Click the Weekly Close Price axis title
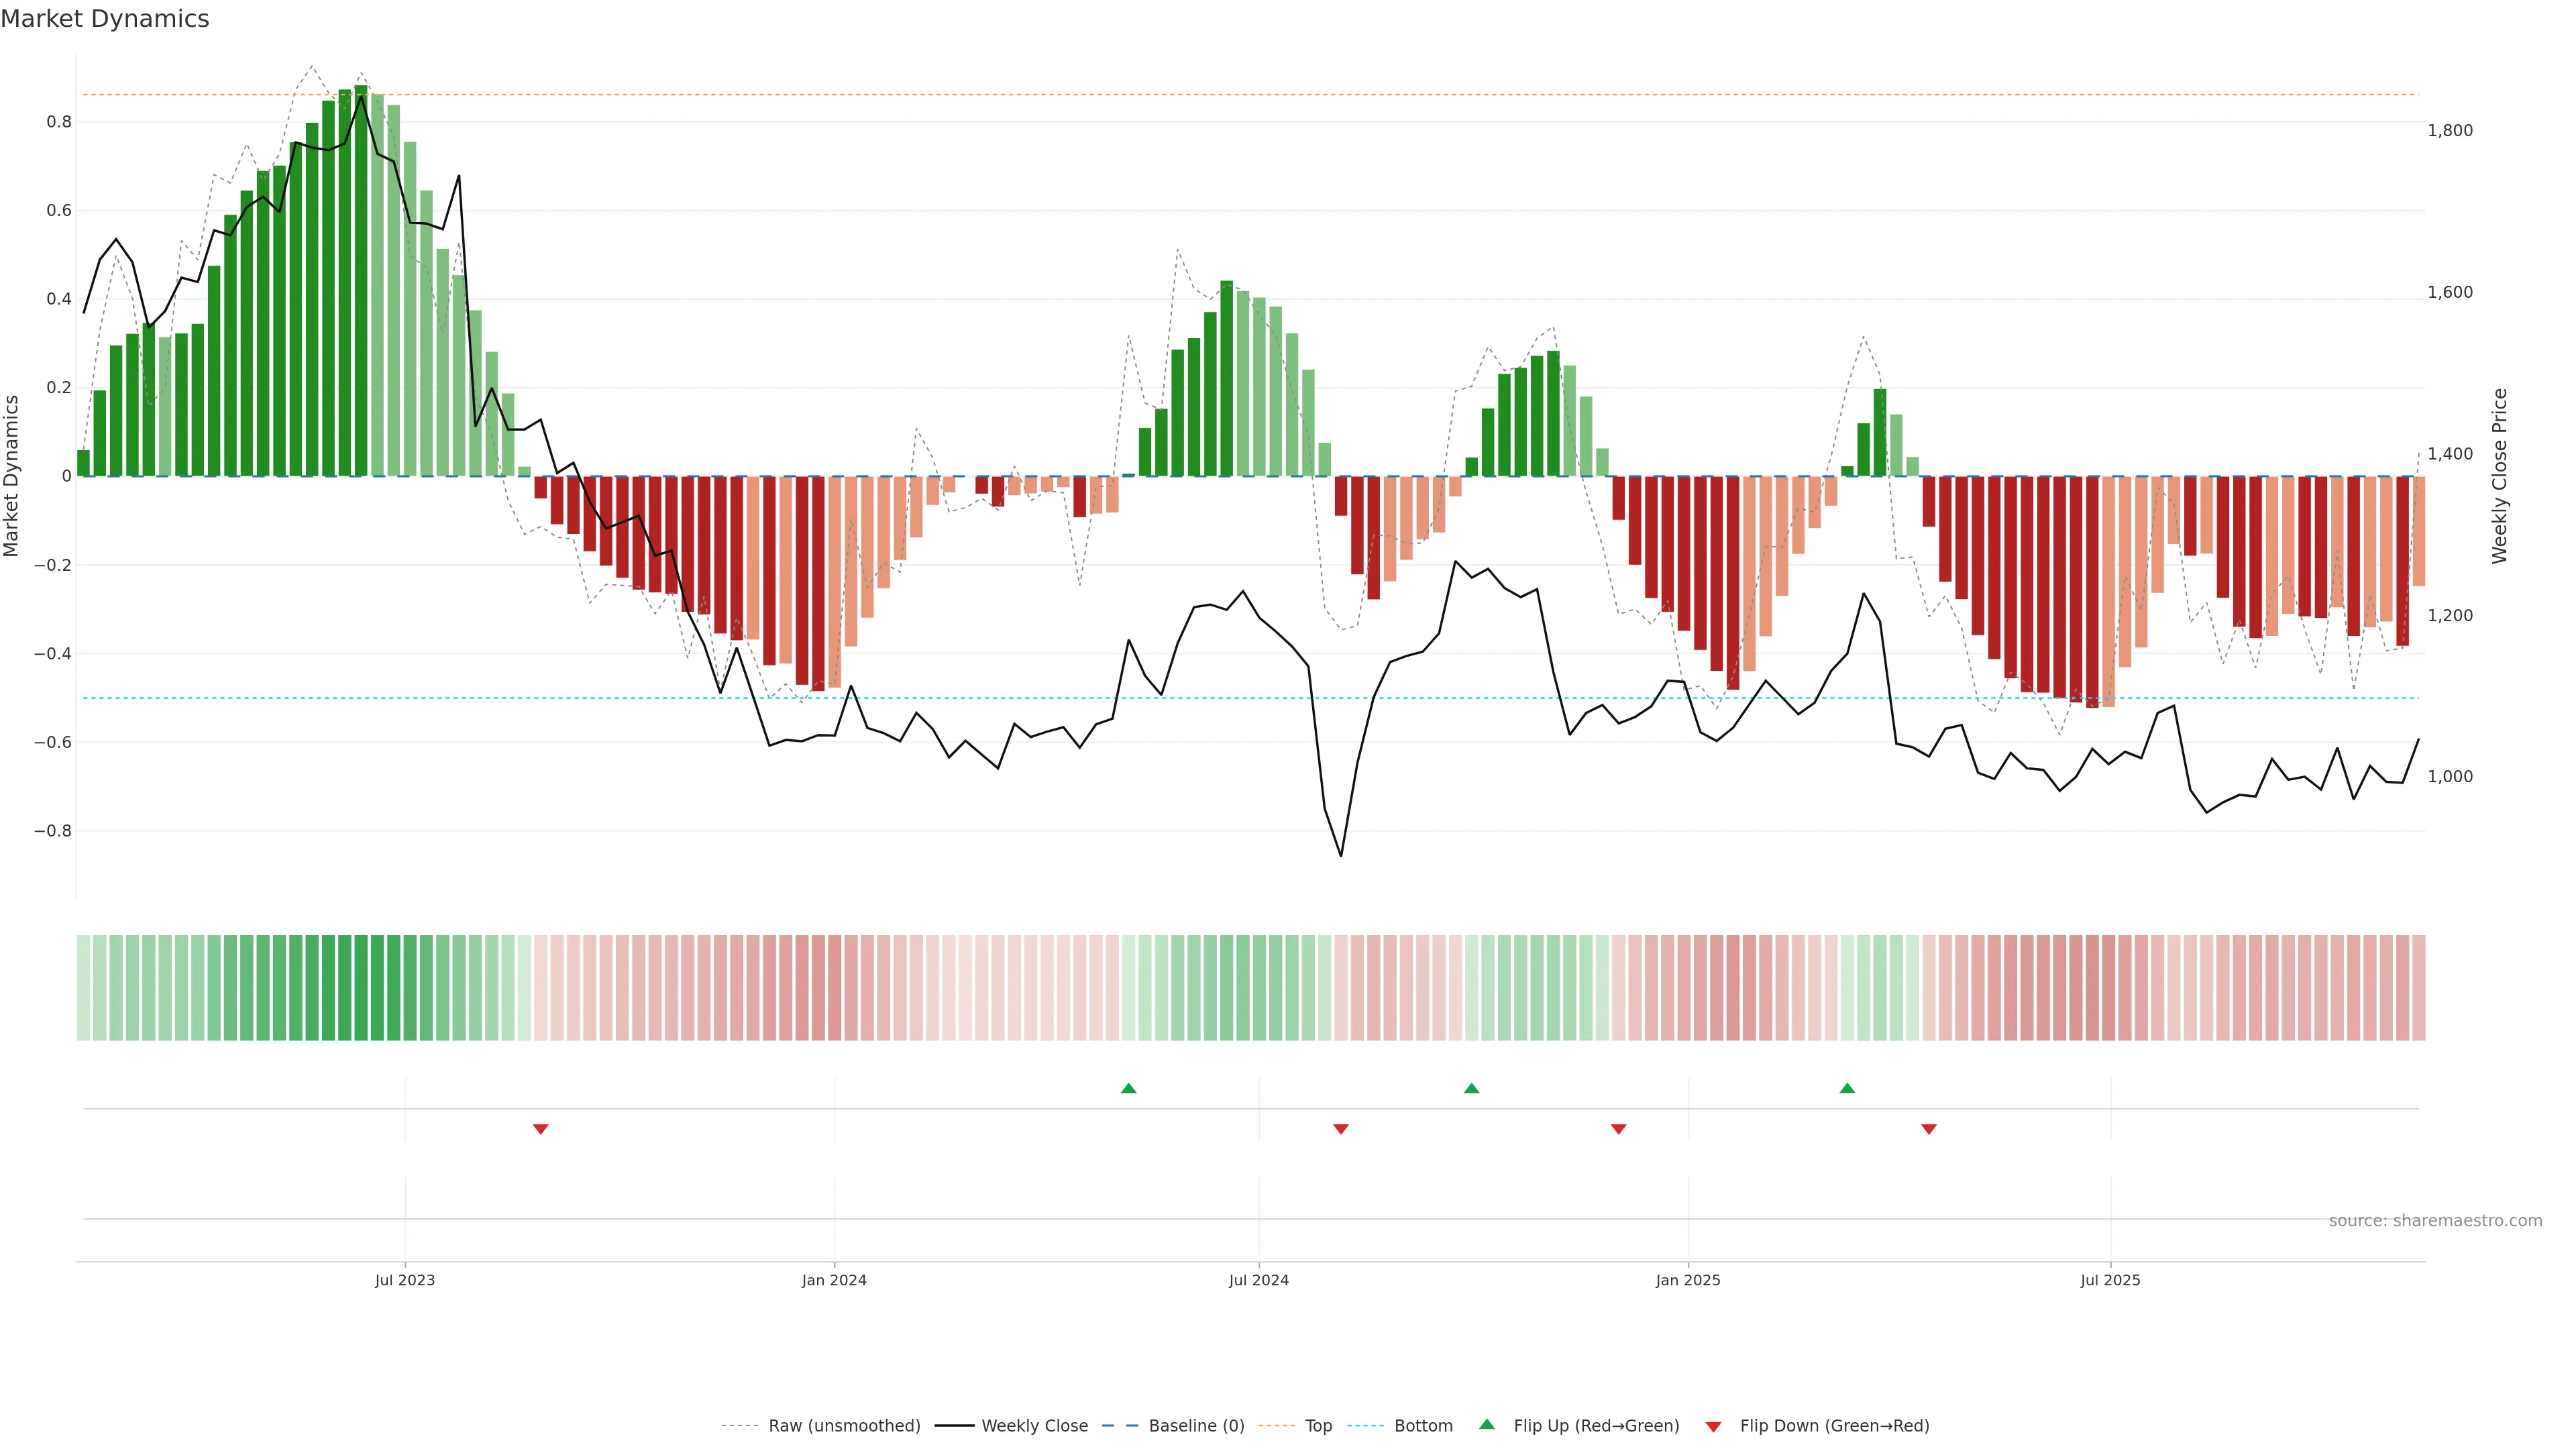The image size is (2576, 1449). pos(2500,476)
